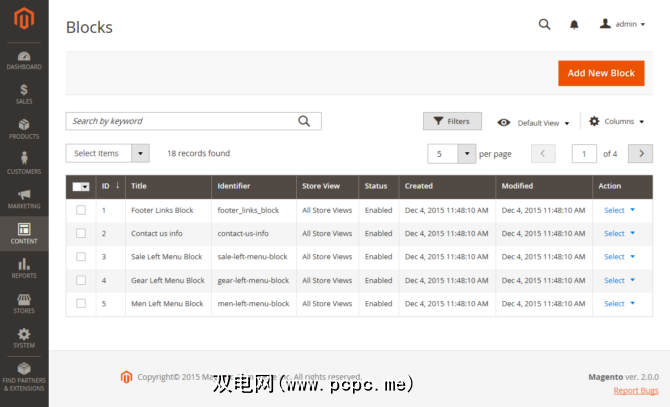Open the Default View dropdown
Viewport: 670px width, 407px height.
tap(534, 122)
